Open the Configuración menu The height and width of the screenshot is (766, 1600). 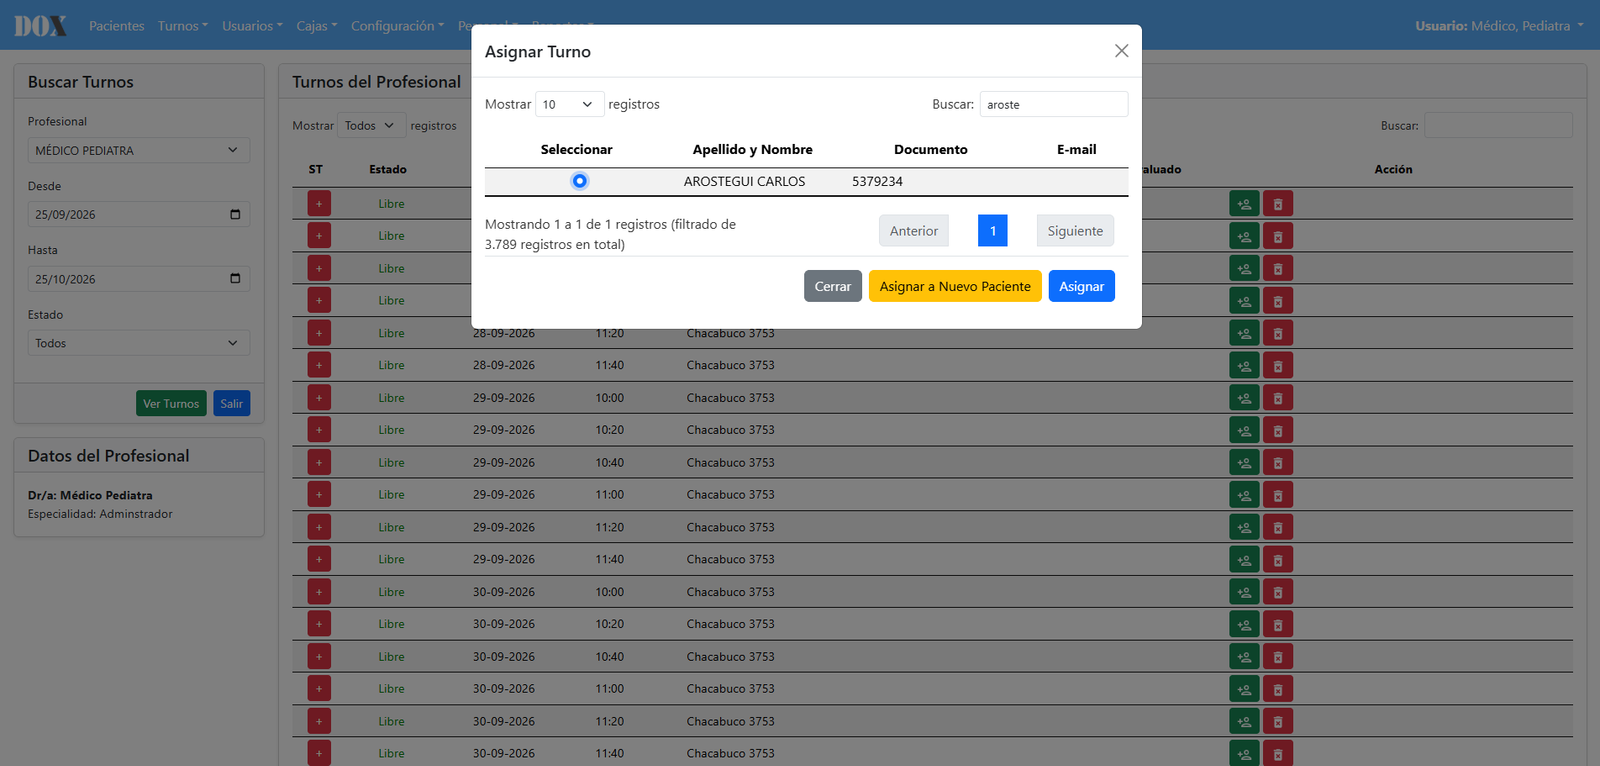(x=397, y=26)
